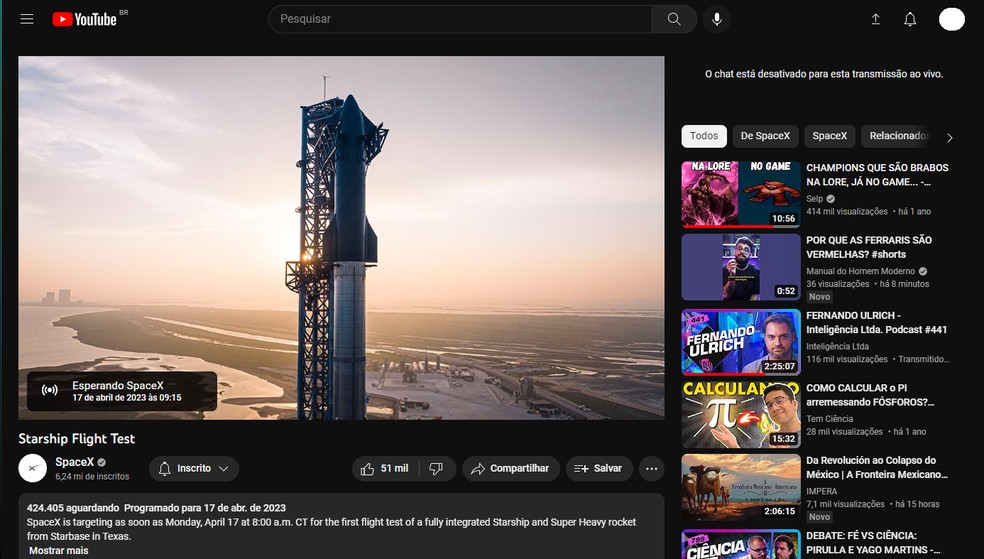Open title 'CHAMPIONS QUE SÃO BRABOS NA LORE'
The height and width of the screenshot is (559, 984).
pos(877,174)
